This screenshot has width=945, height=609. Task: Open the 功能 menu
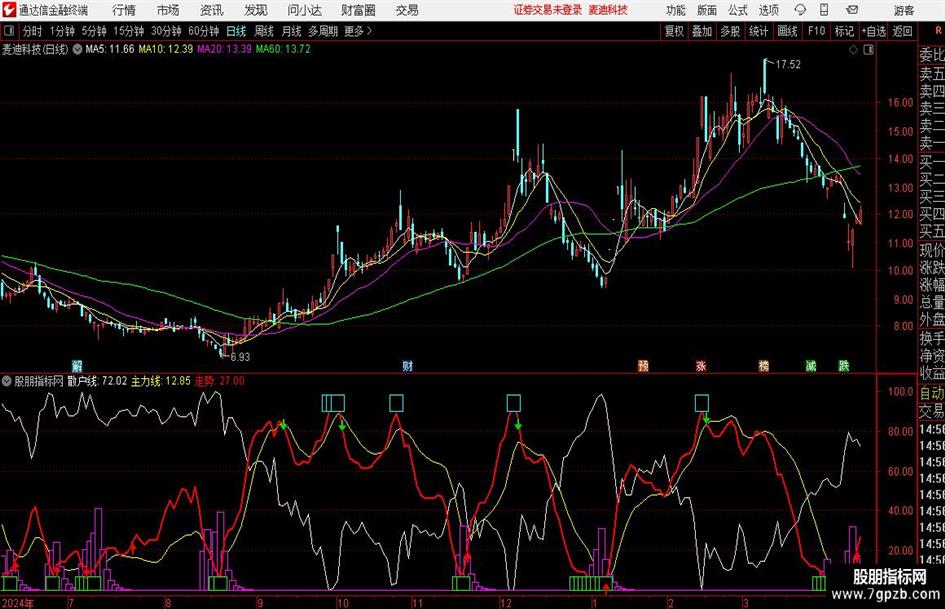[x=676, y=10]
